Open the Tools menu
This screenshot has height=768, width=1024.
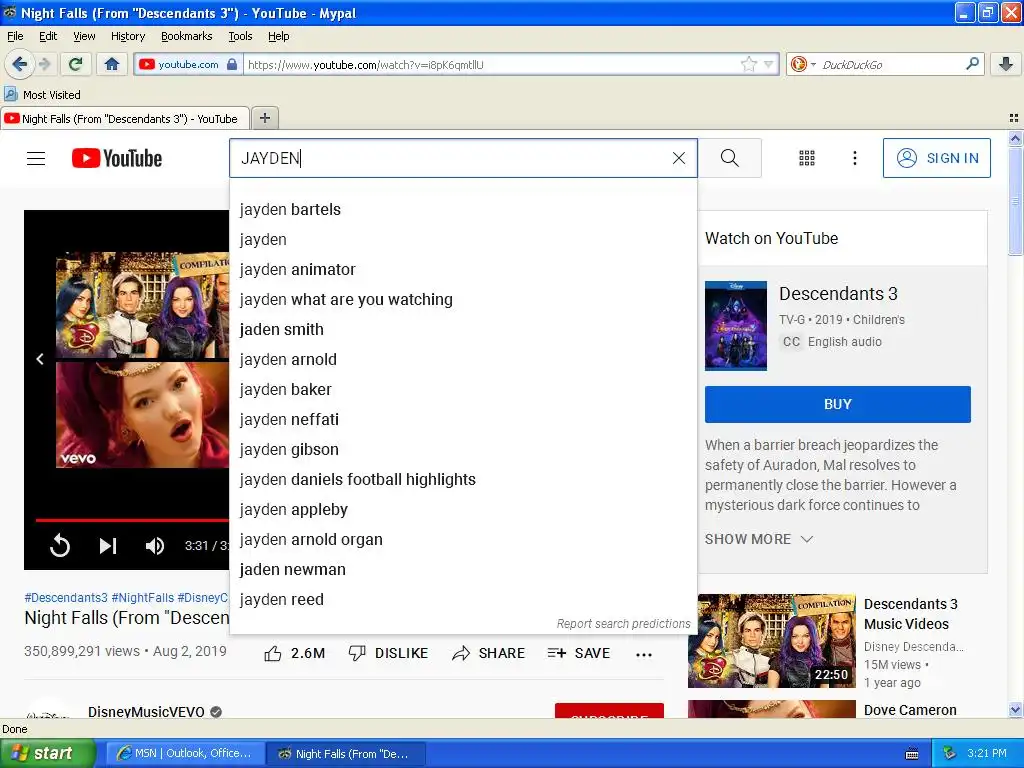pyautogui.click(x=240, y=36)
